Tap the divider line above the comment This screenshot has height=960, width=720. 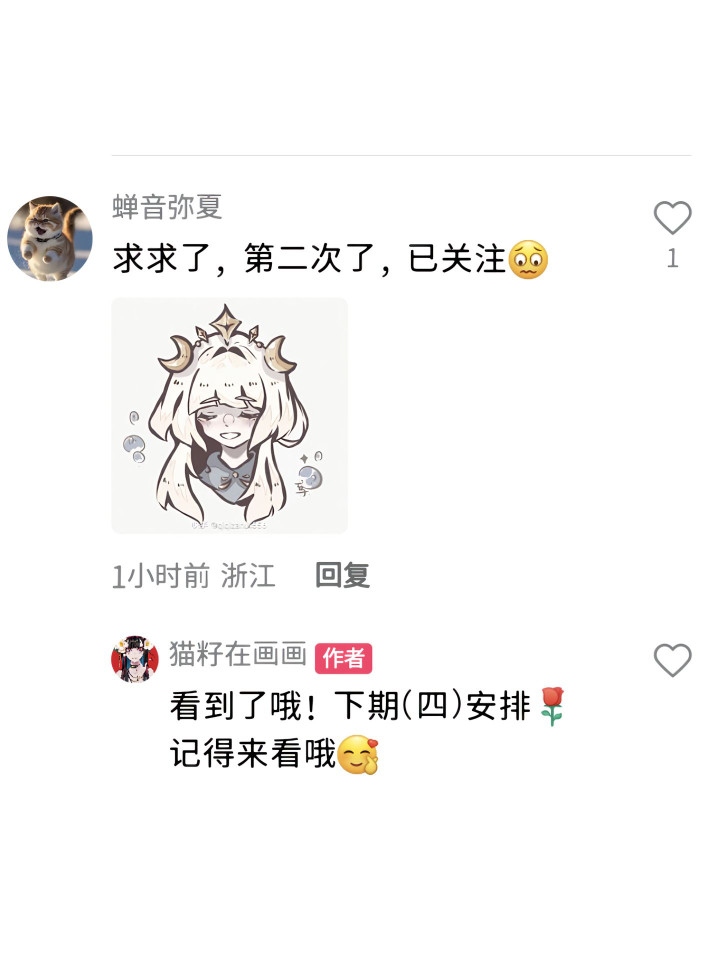click(402, 156)
